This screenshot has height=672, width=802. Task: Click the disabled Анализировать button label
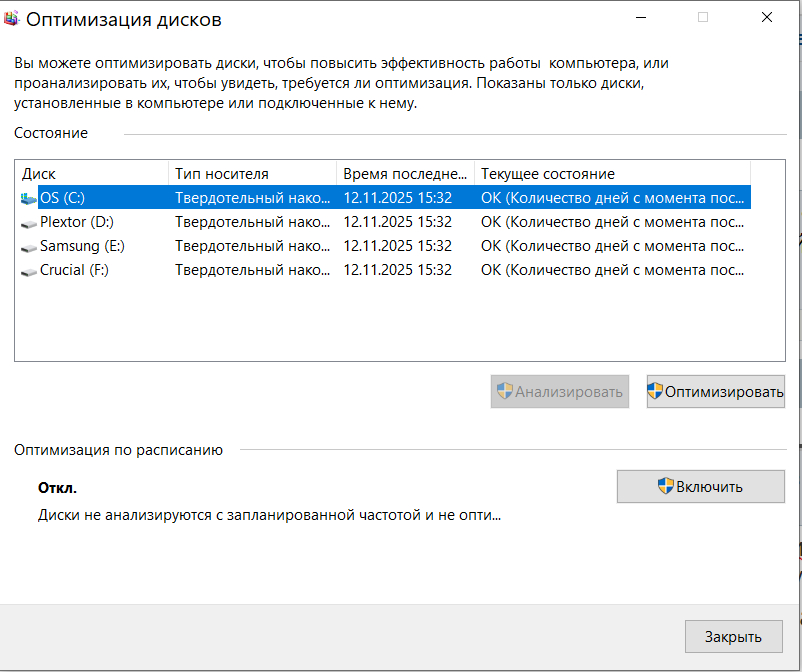pyautogui.click(x=568, y=392)
